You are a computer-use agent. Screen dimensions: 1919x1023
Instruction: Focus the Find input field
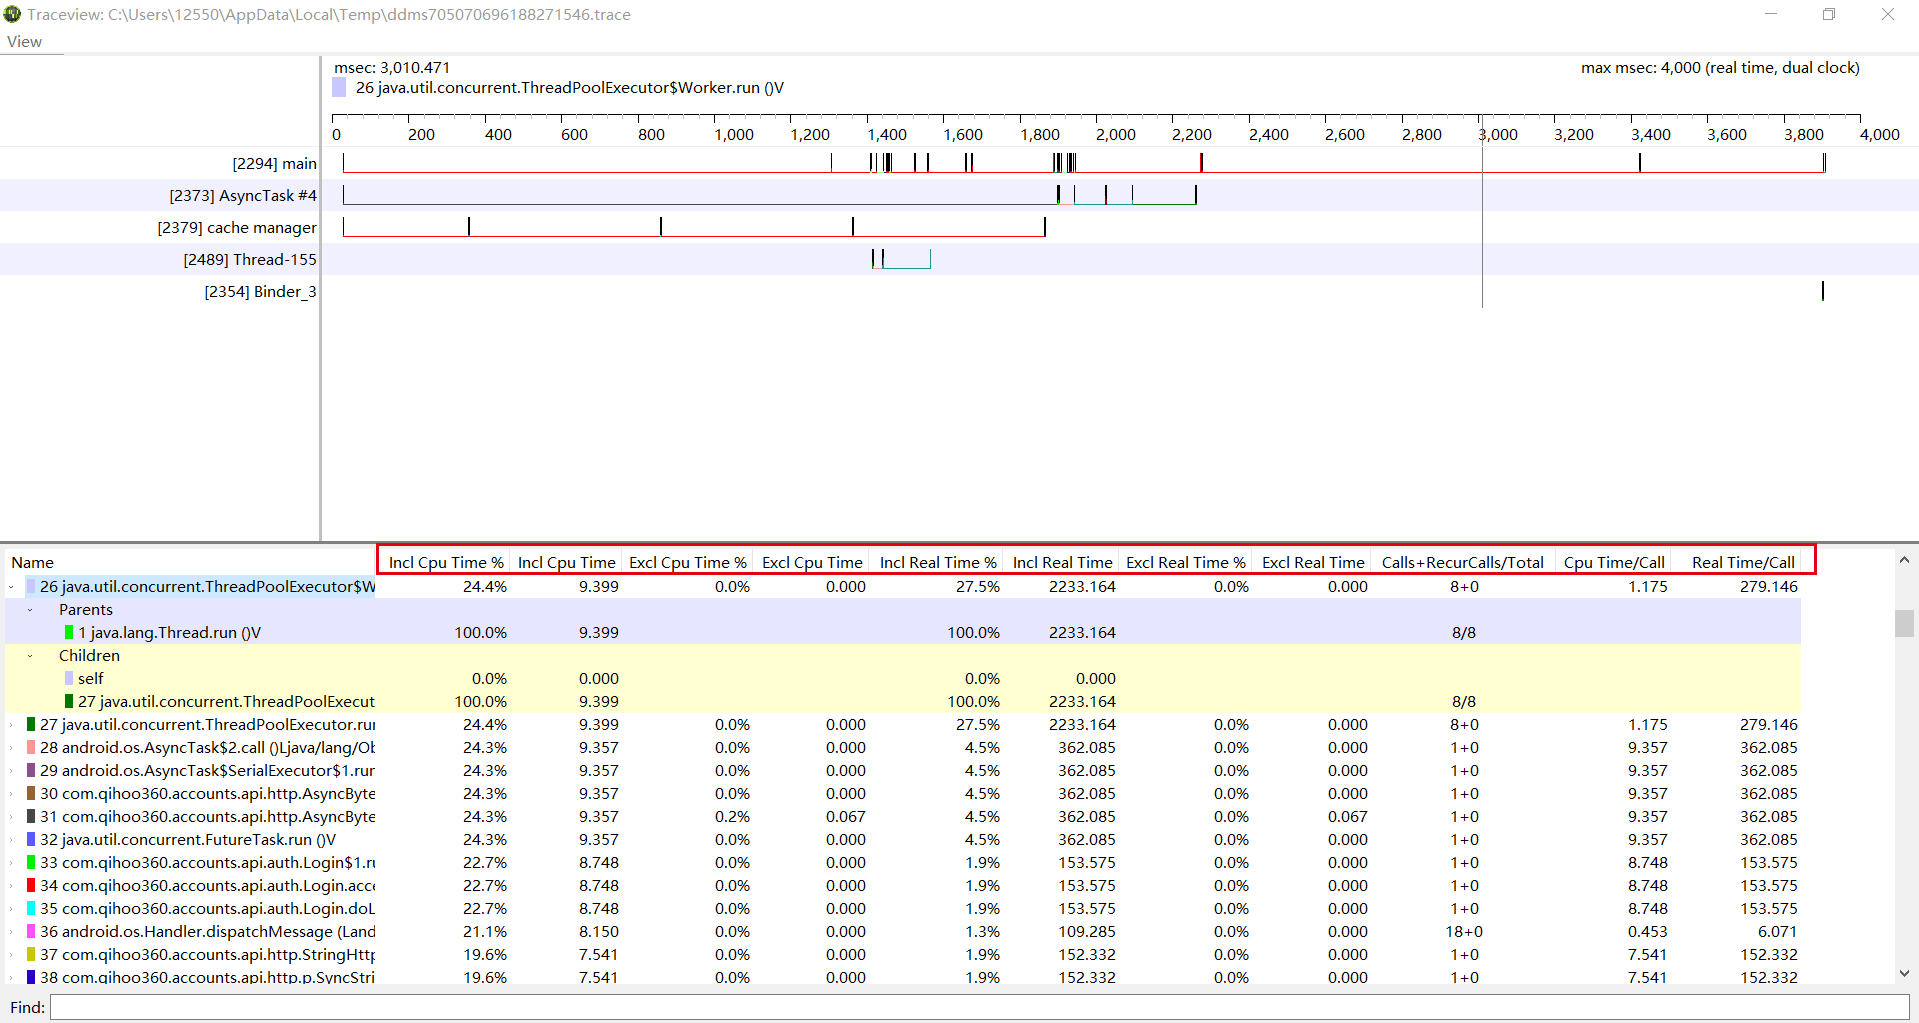(x=979, y=1007)
